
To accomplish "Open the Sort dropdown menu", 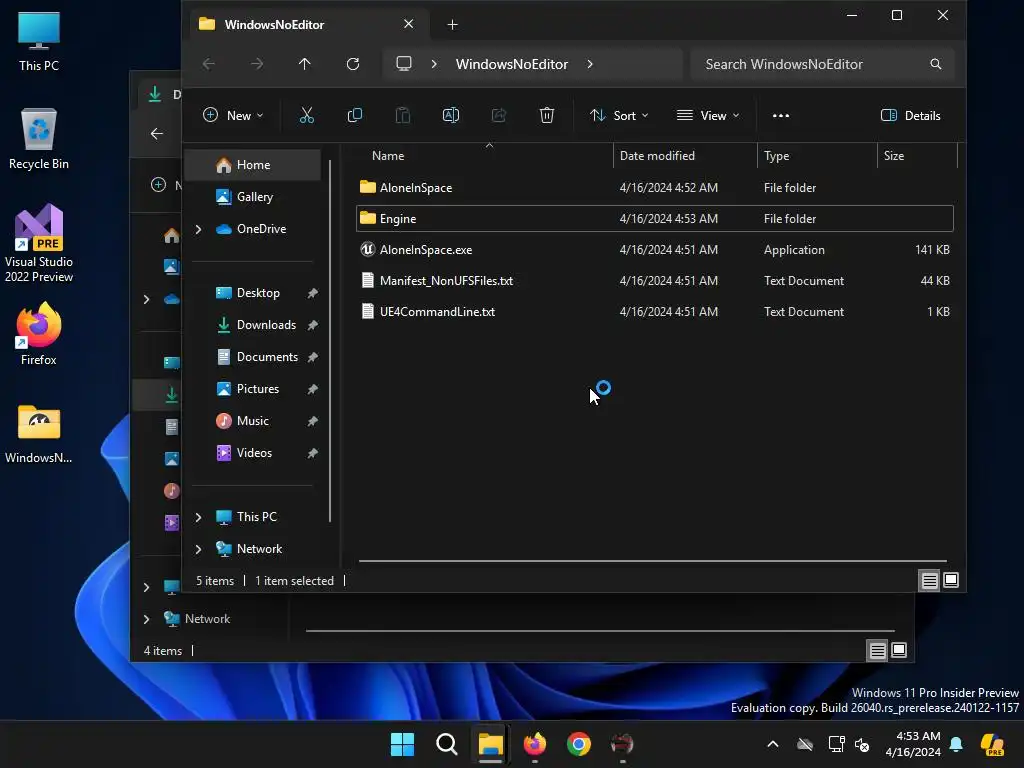I will [619, 116].
